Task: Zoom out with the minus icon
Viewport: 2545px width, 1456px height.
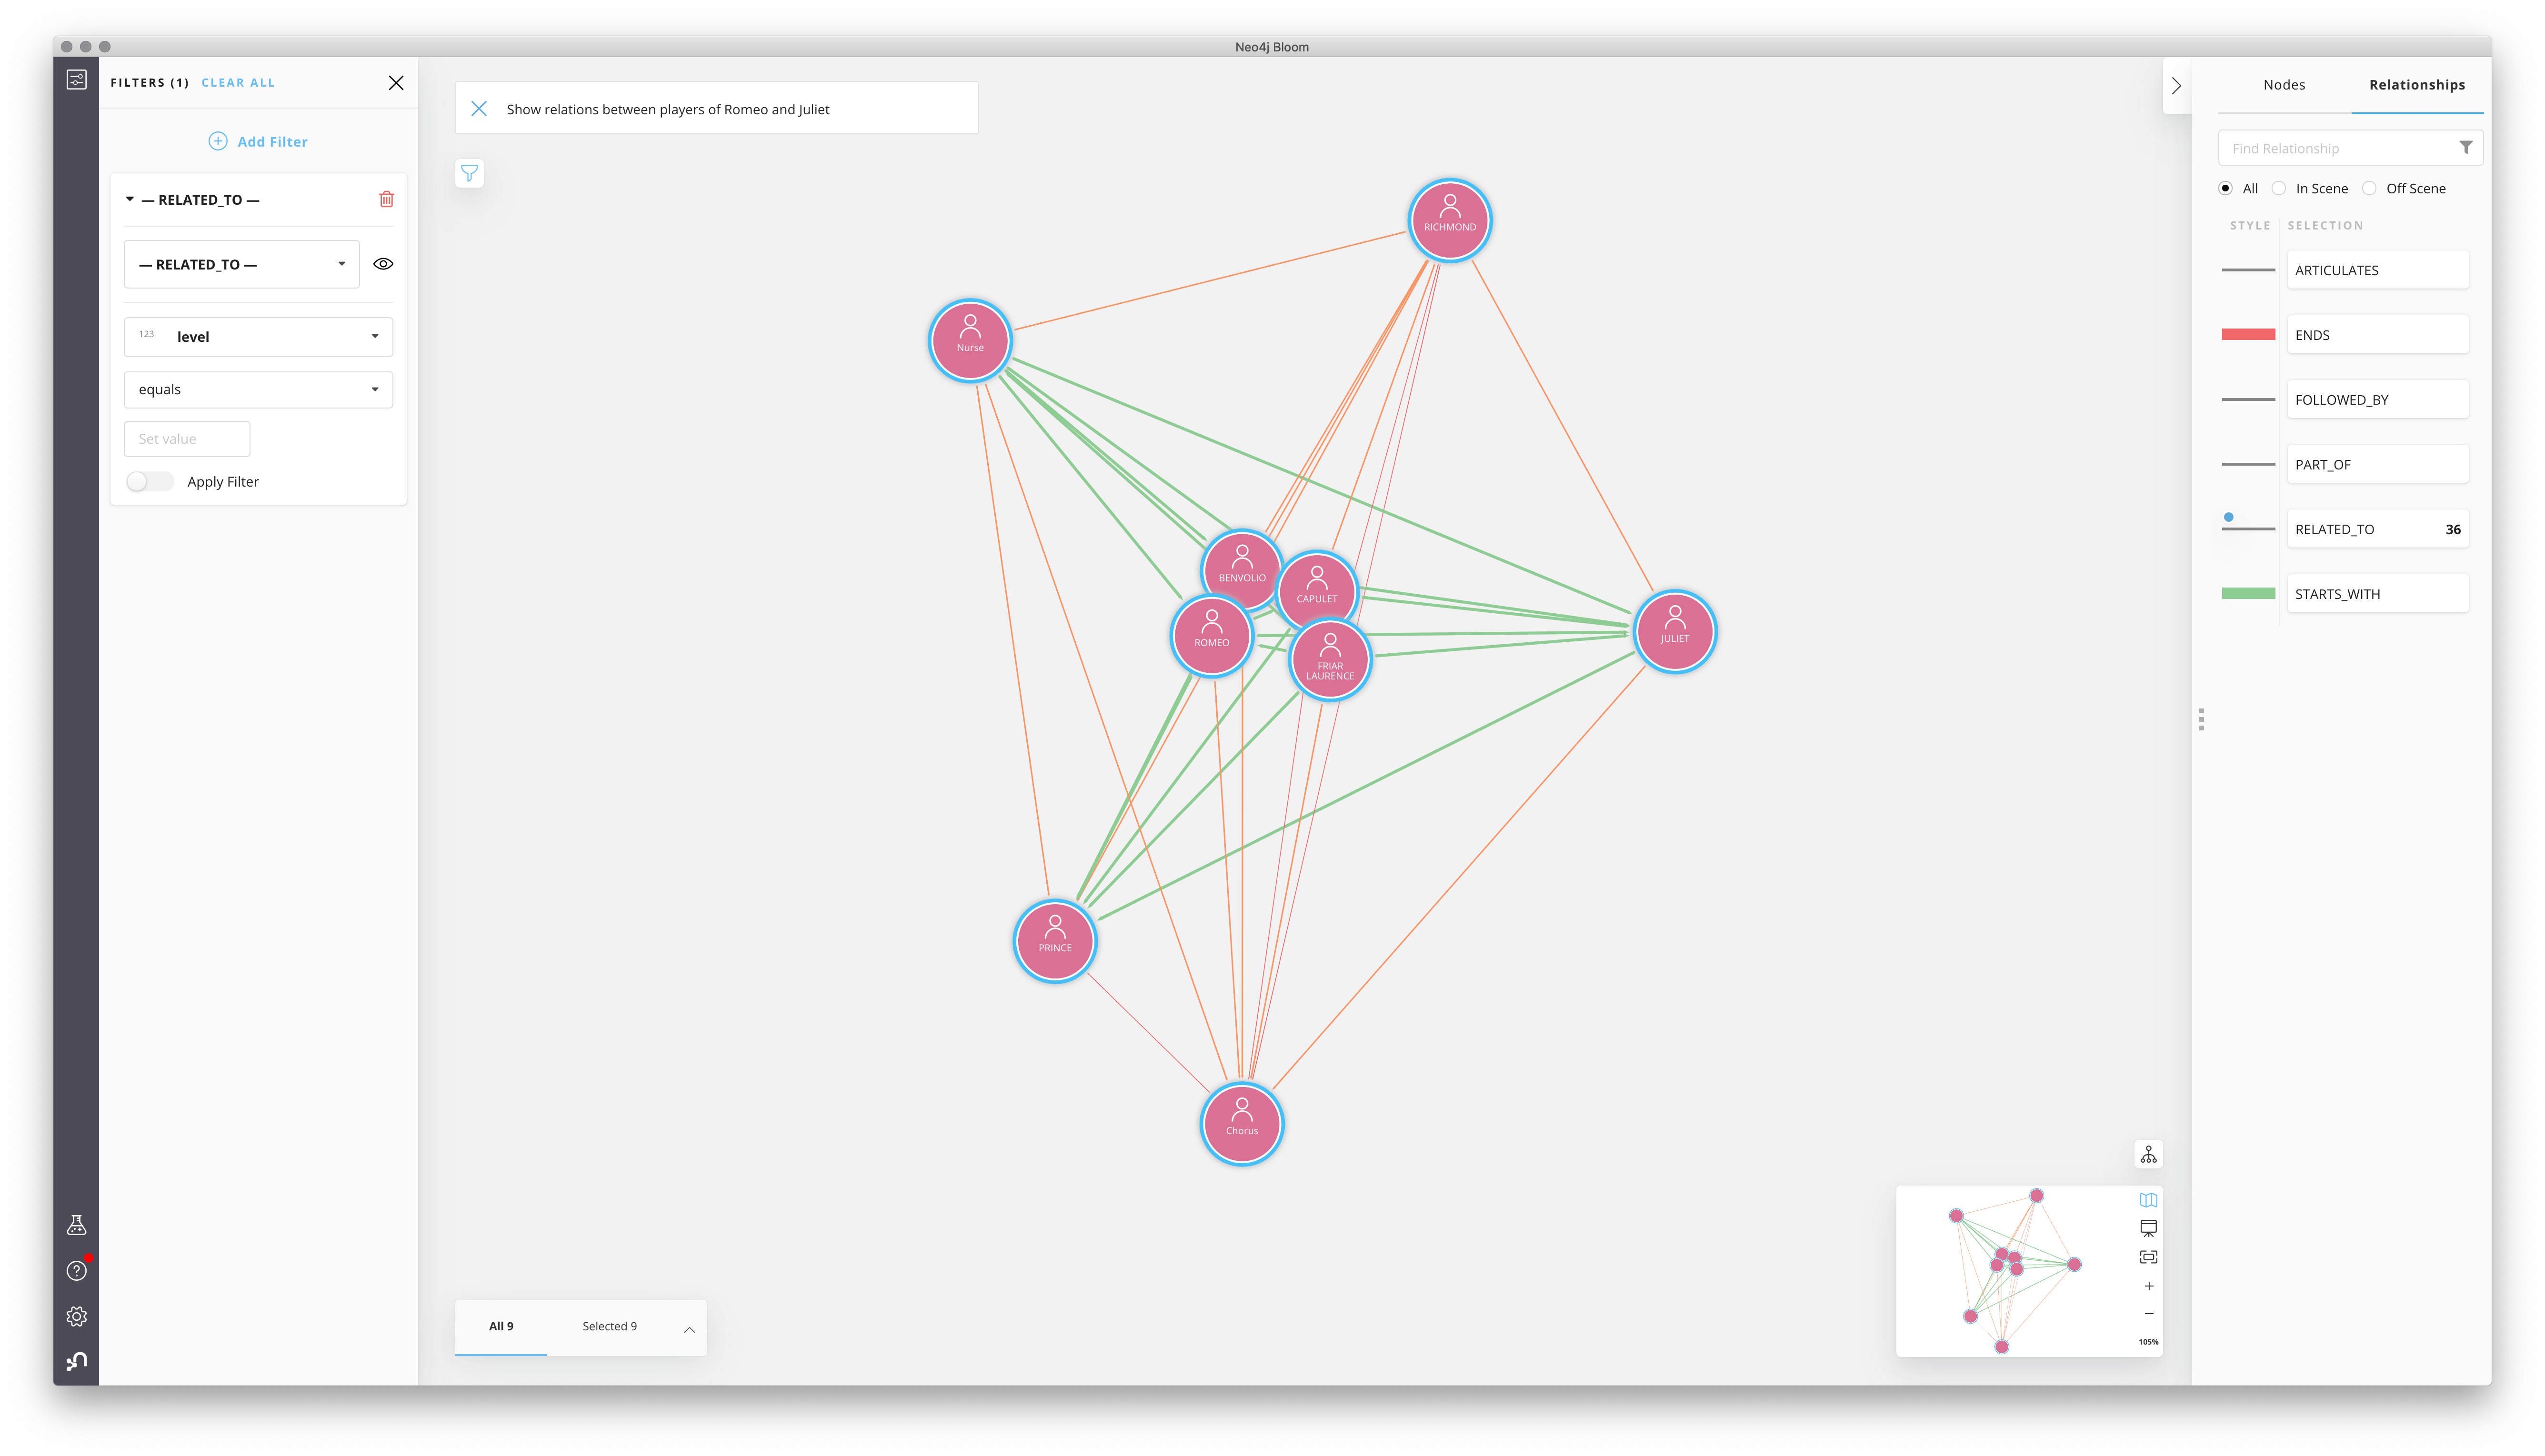Action: (2149, 1314)
